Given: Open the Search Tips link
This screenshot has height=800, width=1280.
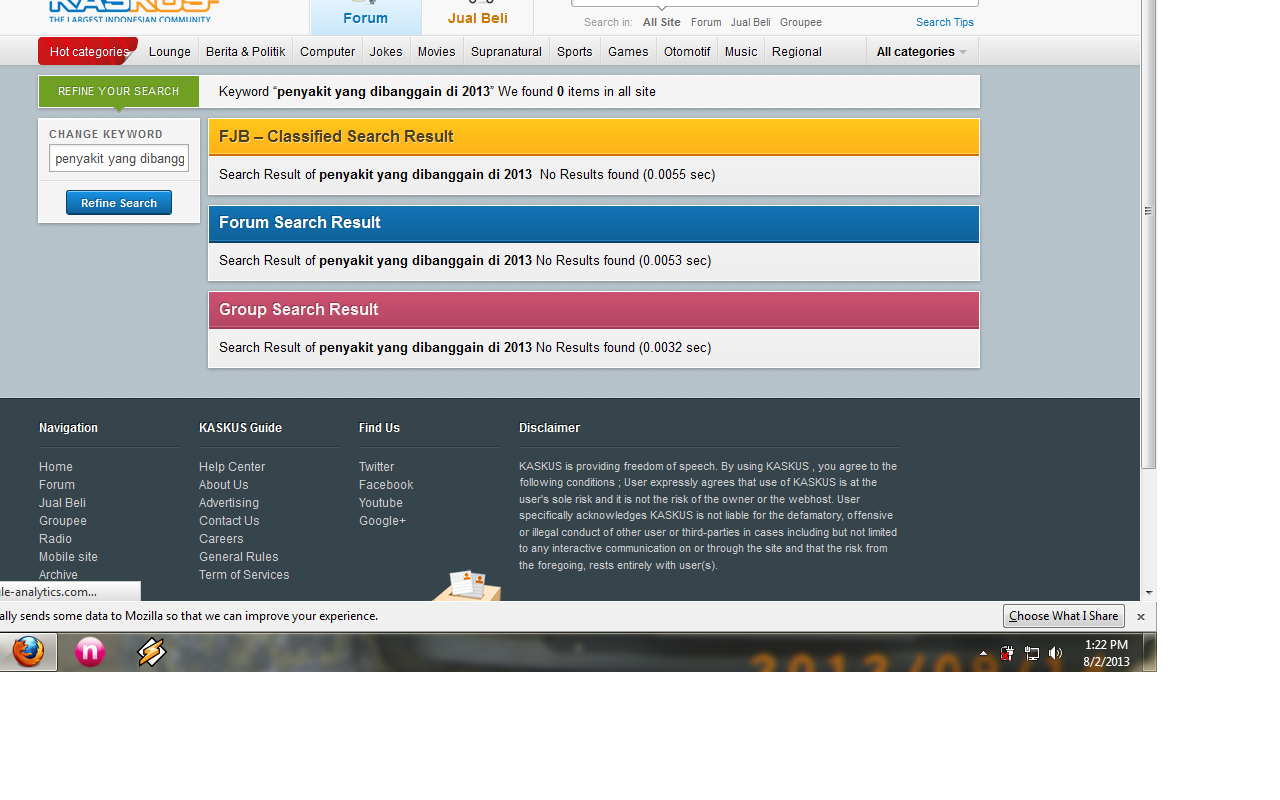Looking at the screenshot, I should (945, 22).
